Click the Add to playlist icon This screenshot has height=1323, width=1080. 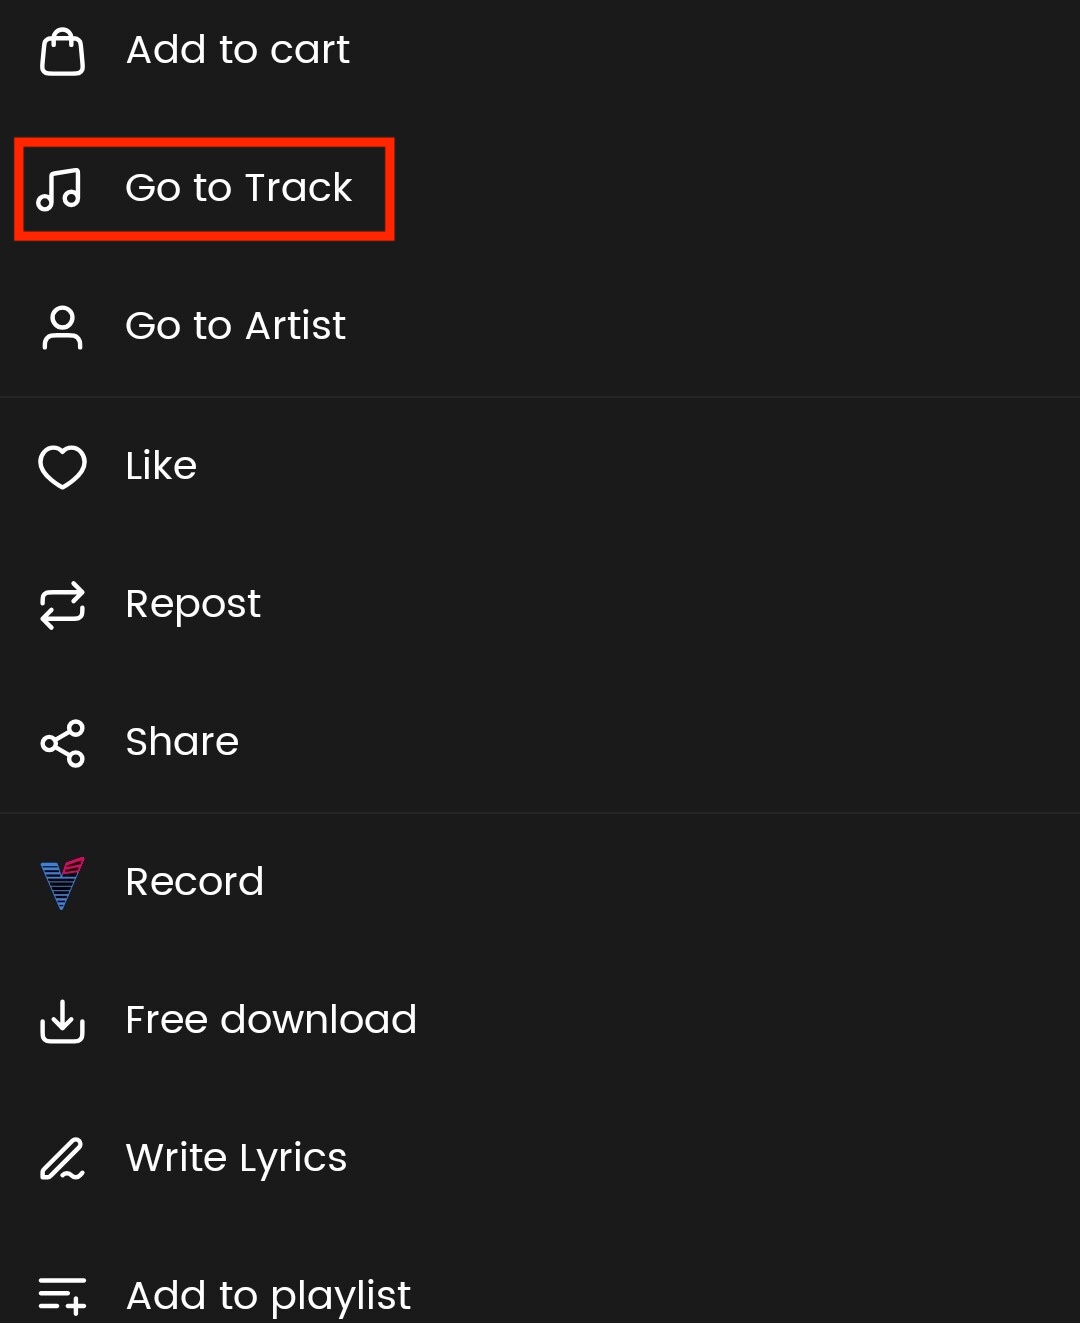tap(62, 1295)
